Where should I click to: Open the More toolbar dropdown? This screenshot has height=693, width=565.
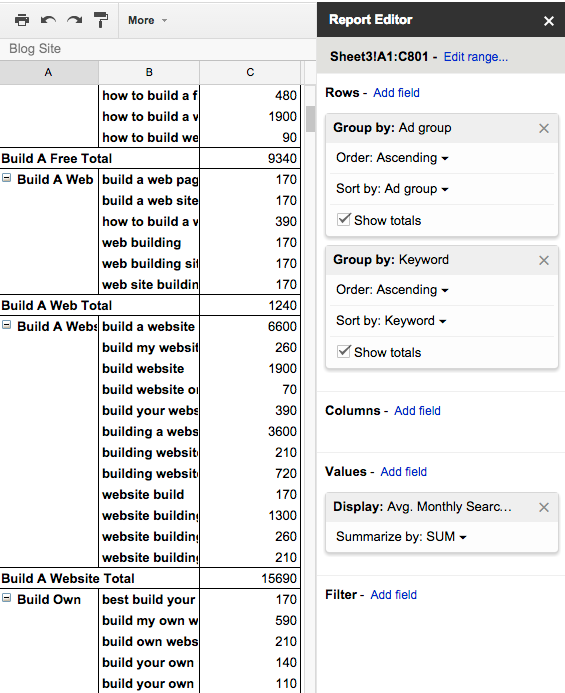tap(147, 20)
